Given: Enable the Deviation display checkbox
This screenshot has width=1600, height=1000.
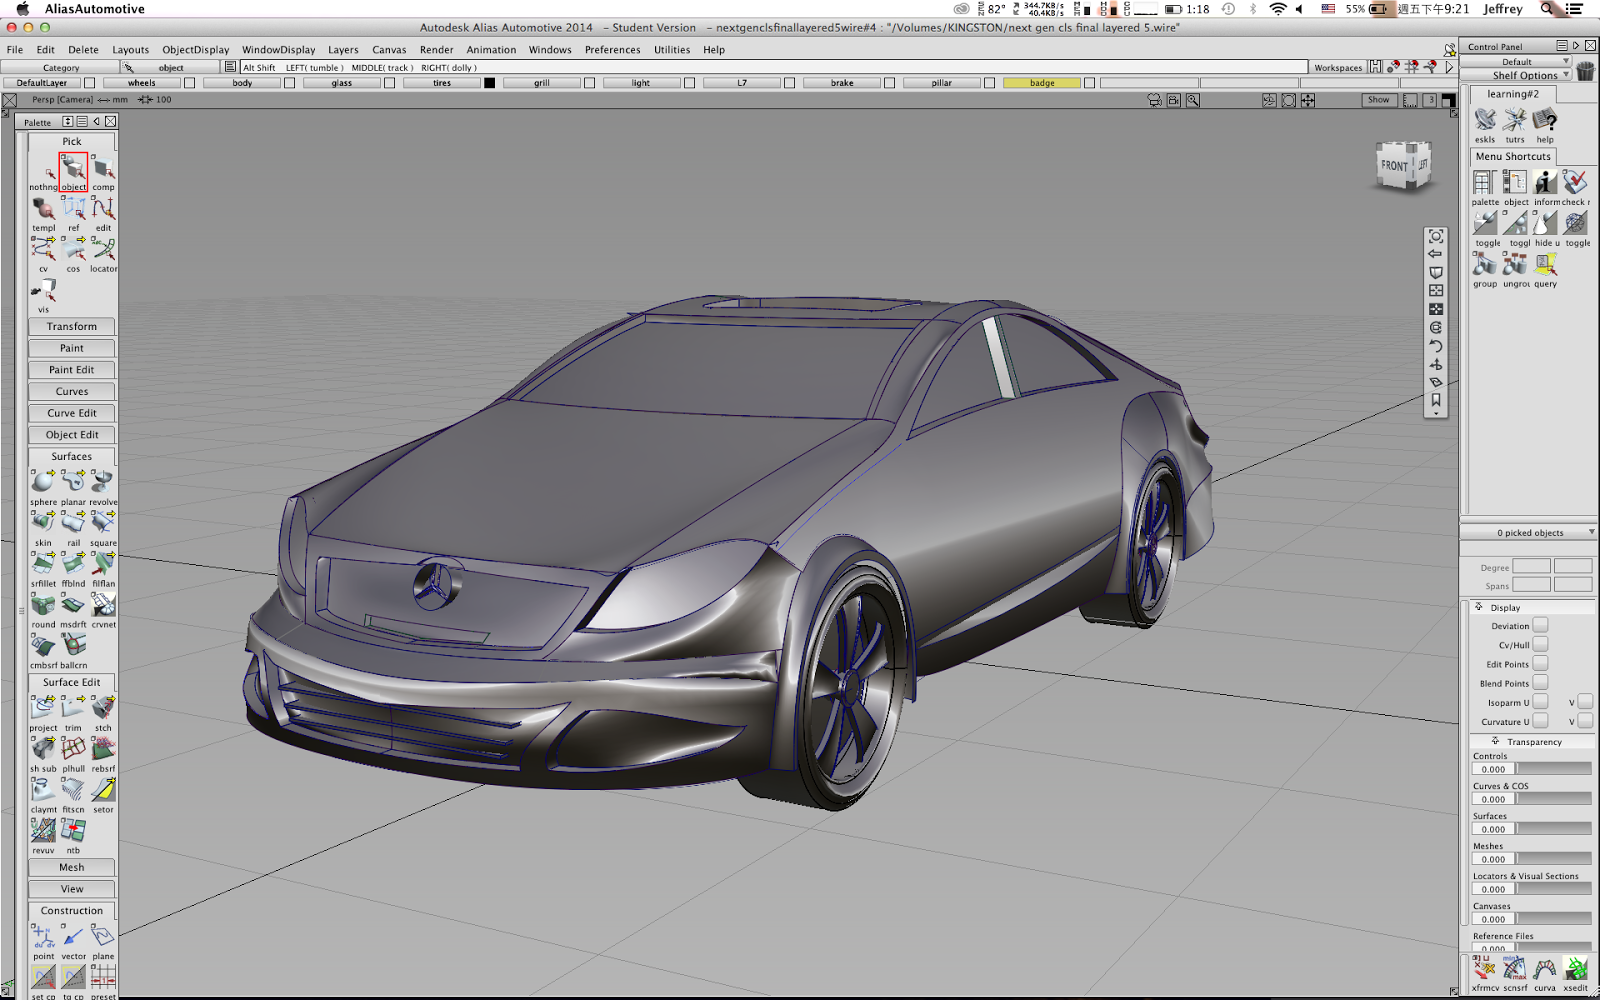Looking at the screenshot, I should [1541, 624].
